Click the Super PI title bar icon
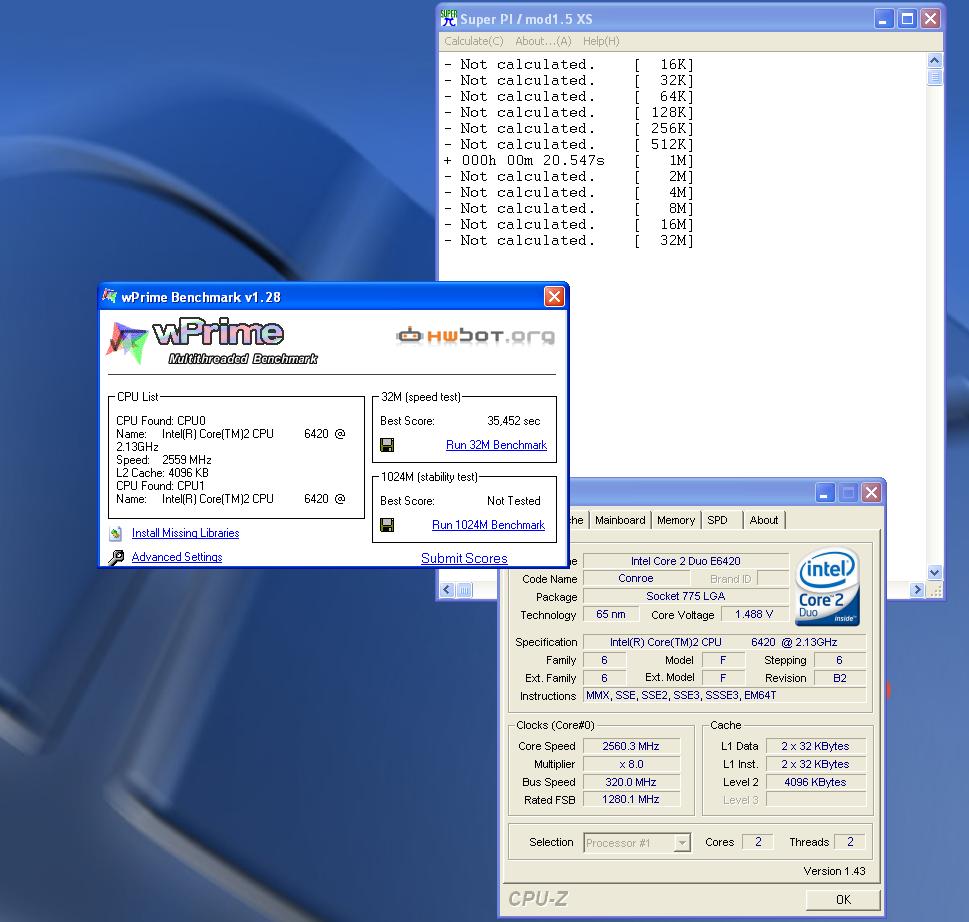Viewport: 969px width, 922px height. click(449, 19)
